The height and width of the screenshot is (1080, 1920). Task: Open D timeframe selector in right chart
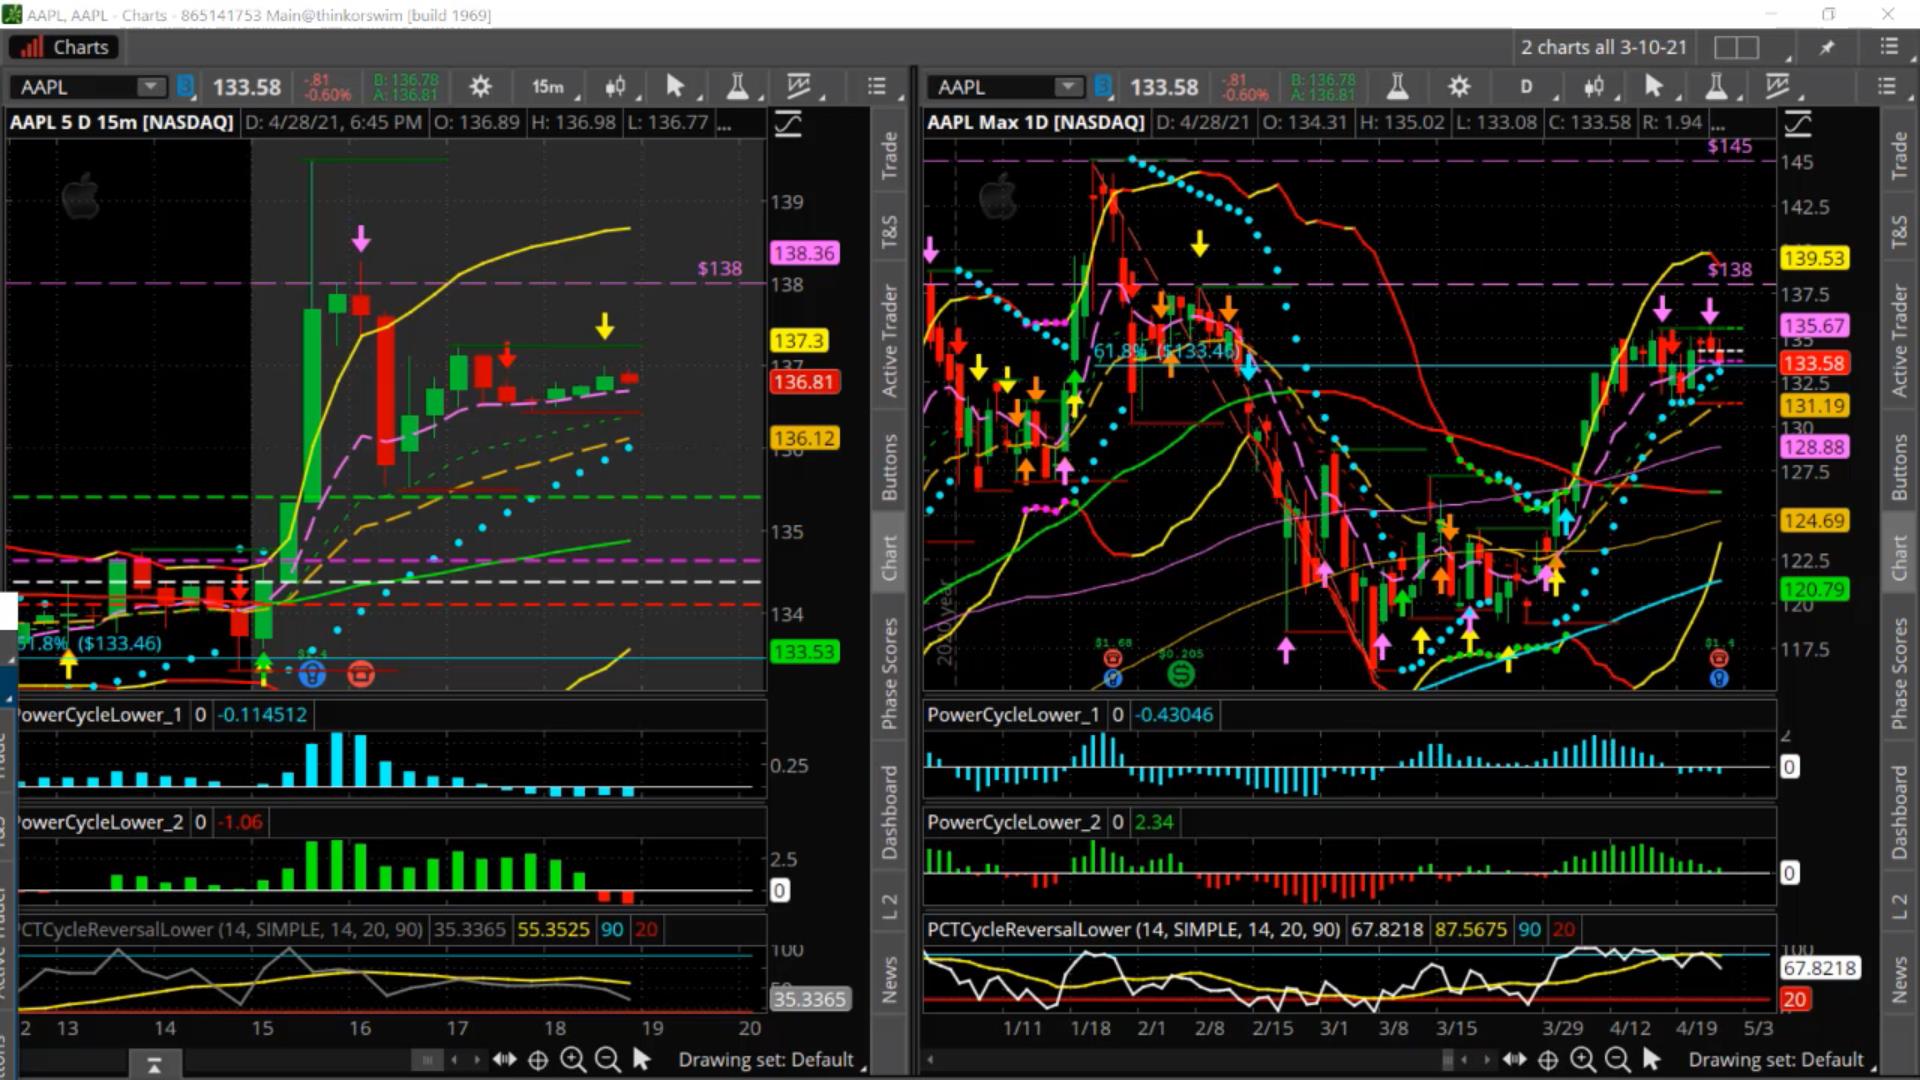[1526, 87]
